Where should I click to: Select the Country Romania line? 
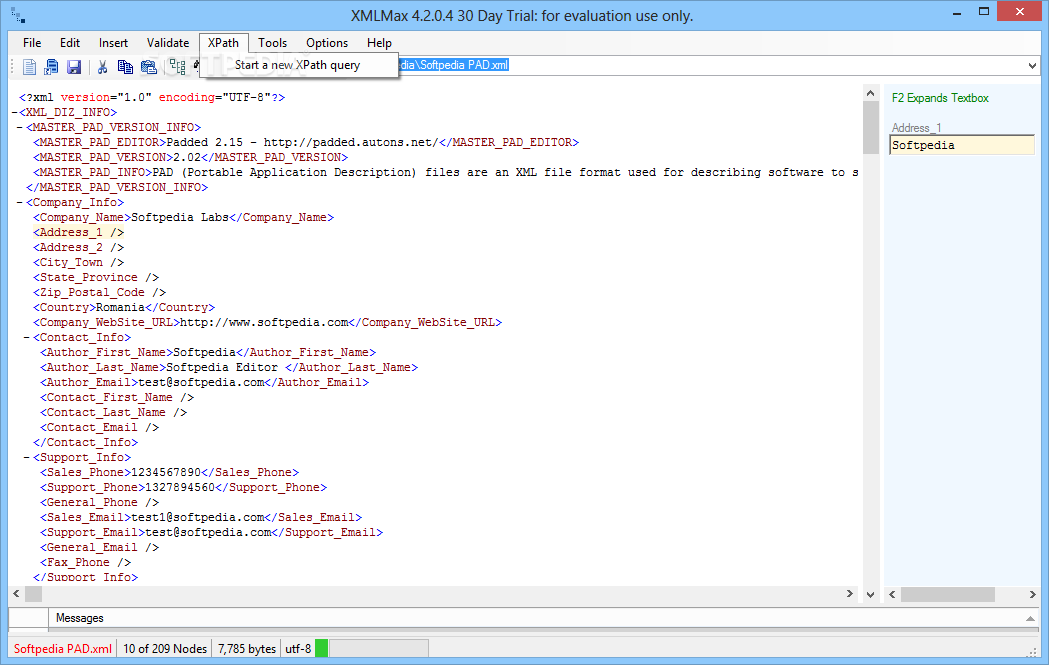124,307
